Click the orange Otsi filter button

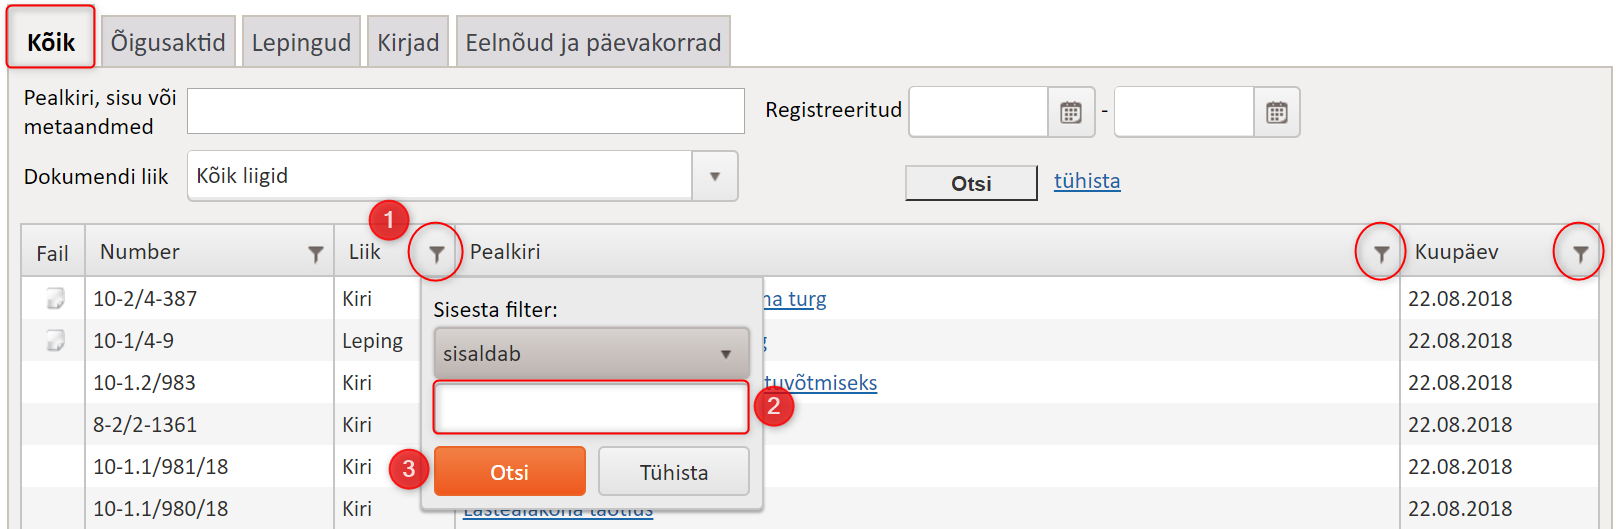pyautogui.click(x=510, y=472)
